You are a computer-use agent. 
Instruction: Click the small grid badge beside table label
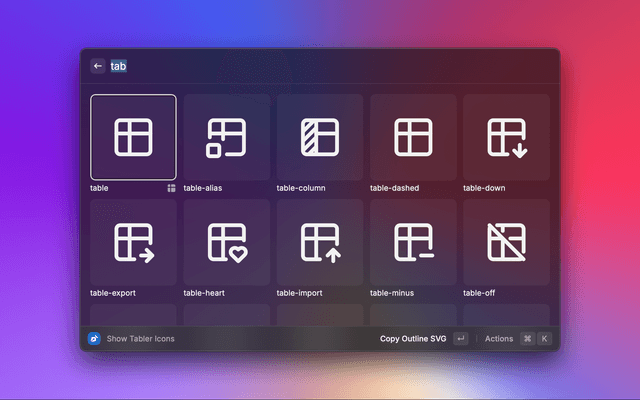click(171, 188)
